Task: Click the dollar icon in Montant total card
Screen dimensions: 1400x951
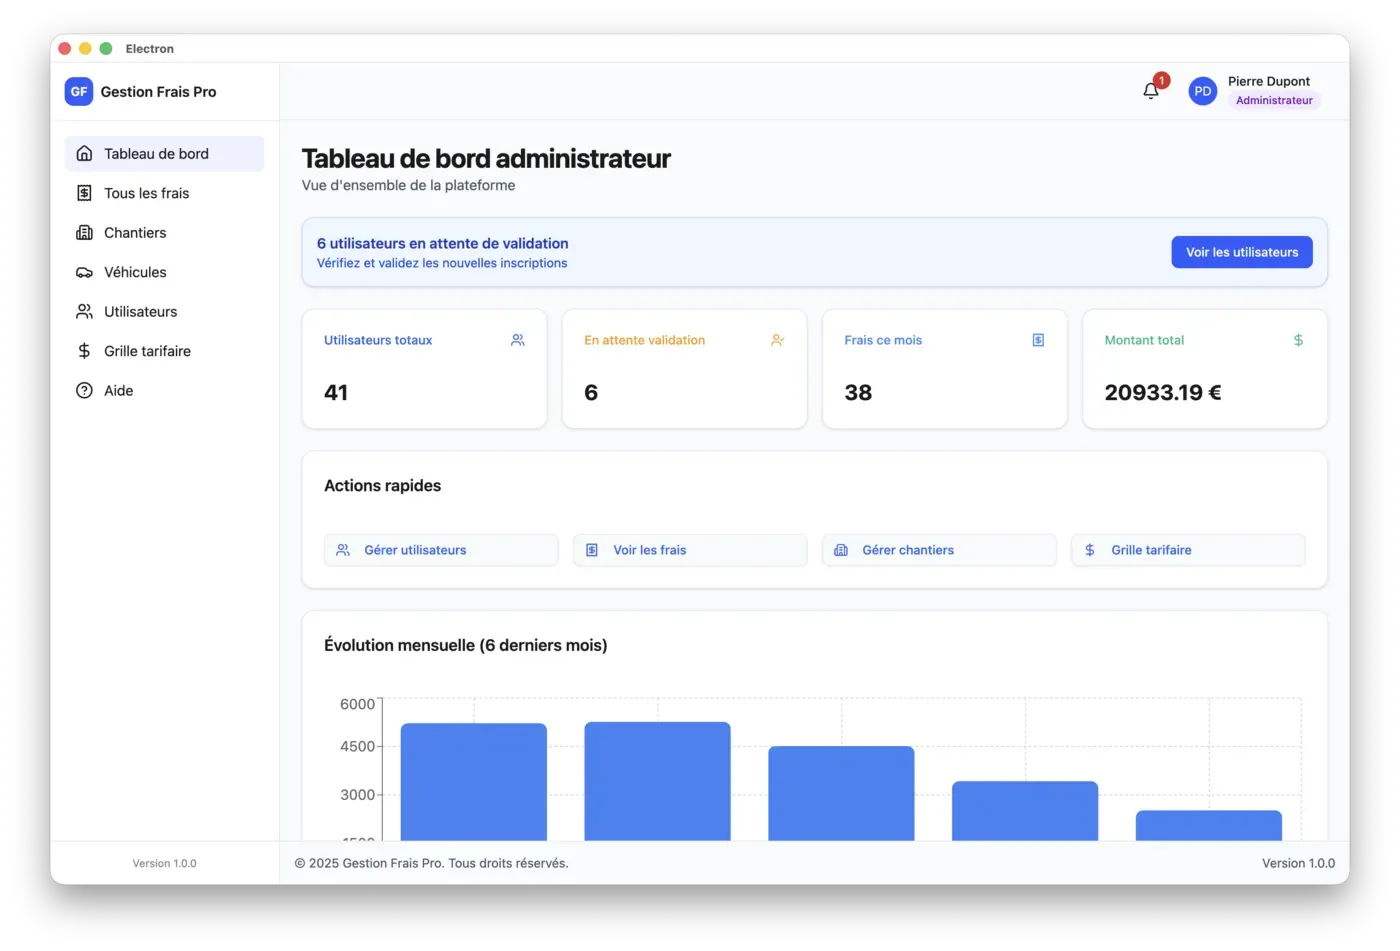Action: tap(1298, 340)
